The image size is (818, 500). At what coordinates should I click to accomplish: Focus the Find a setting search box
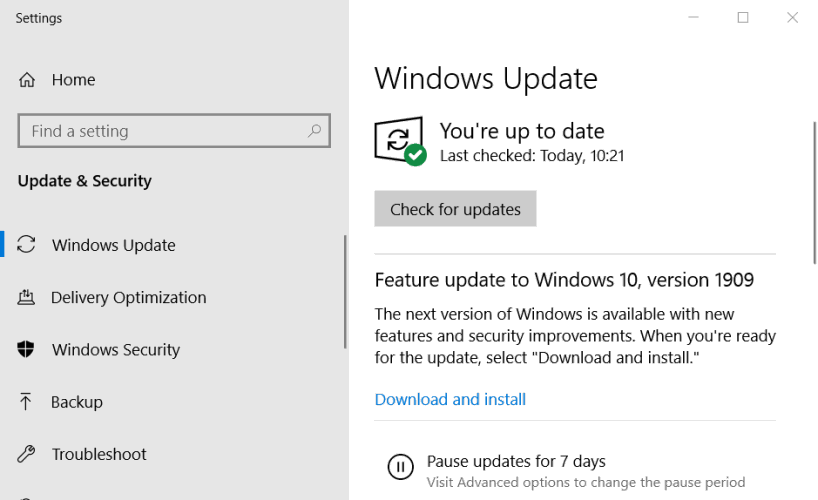pos(160,131)
